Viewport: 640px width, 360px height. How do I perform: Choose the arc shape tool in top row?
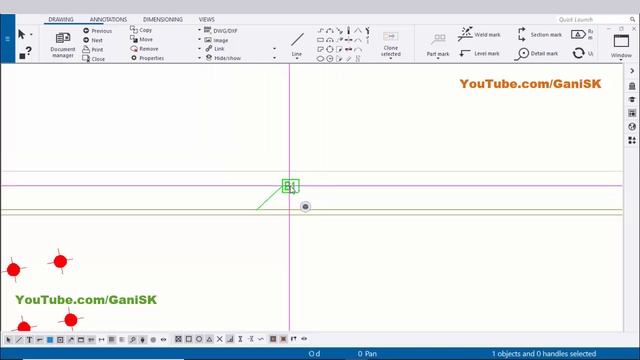click(x=330, y=31)
